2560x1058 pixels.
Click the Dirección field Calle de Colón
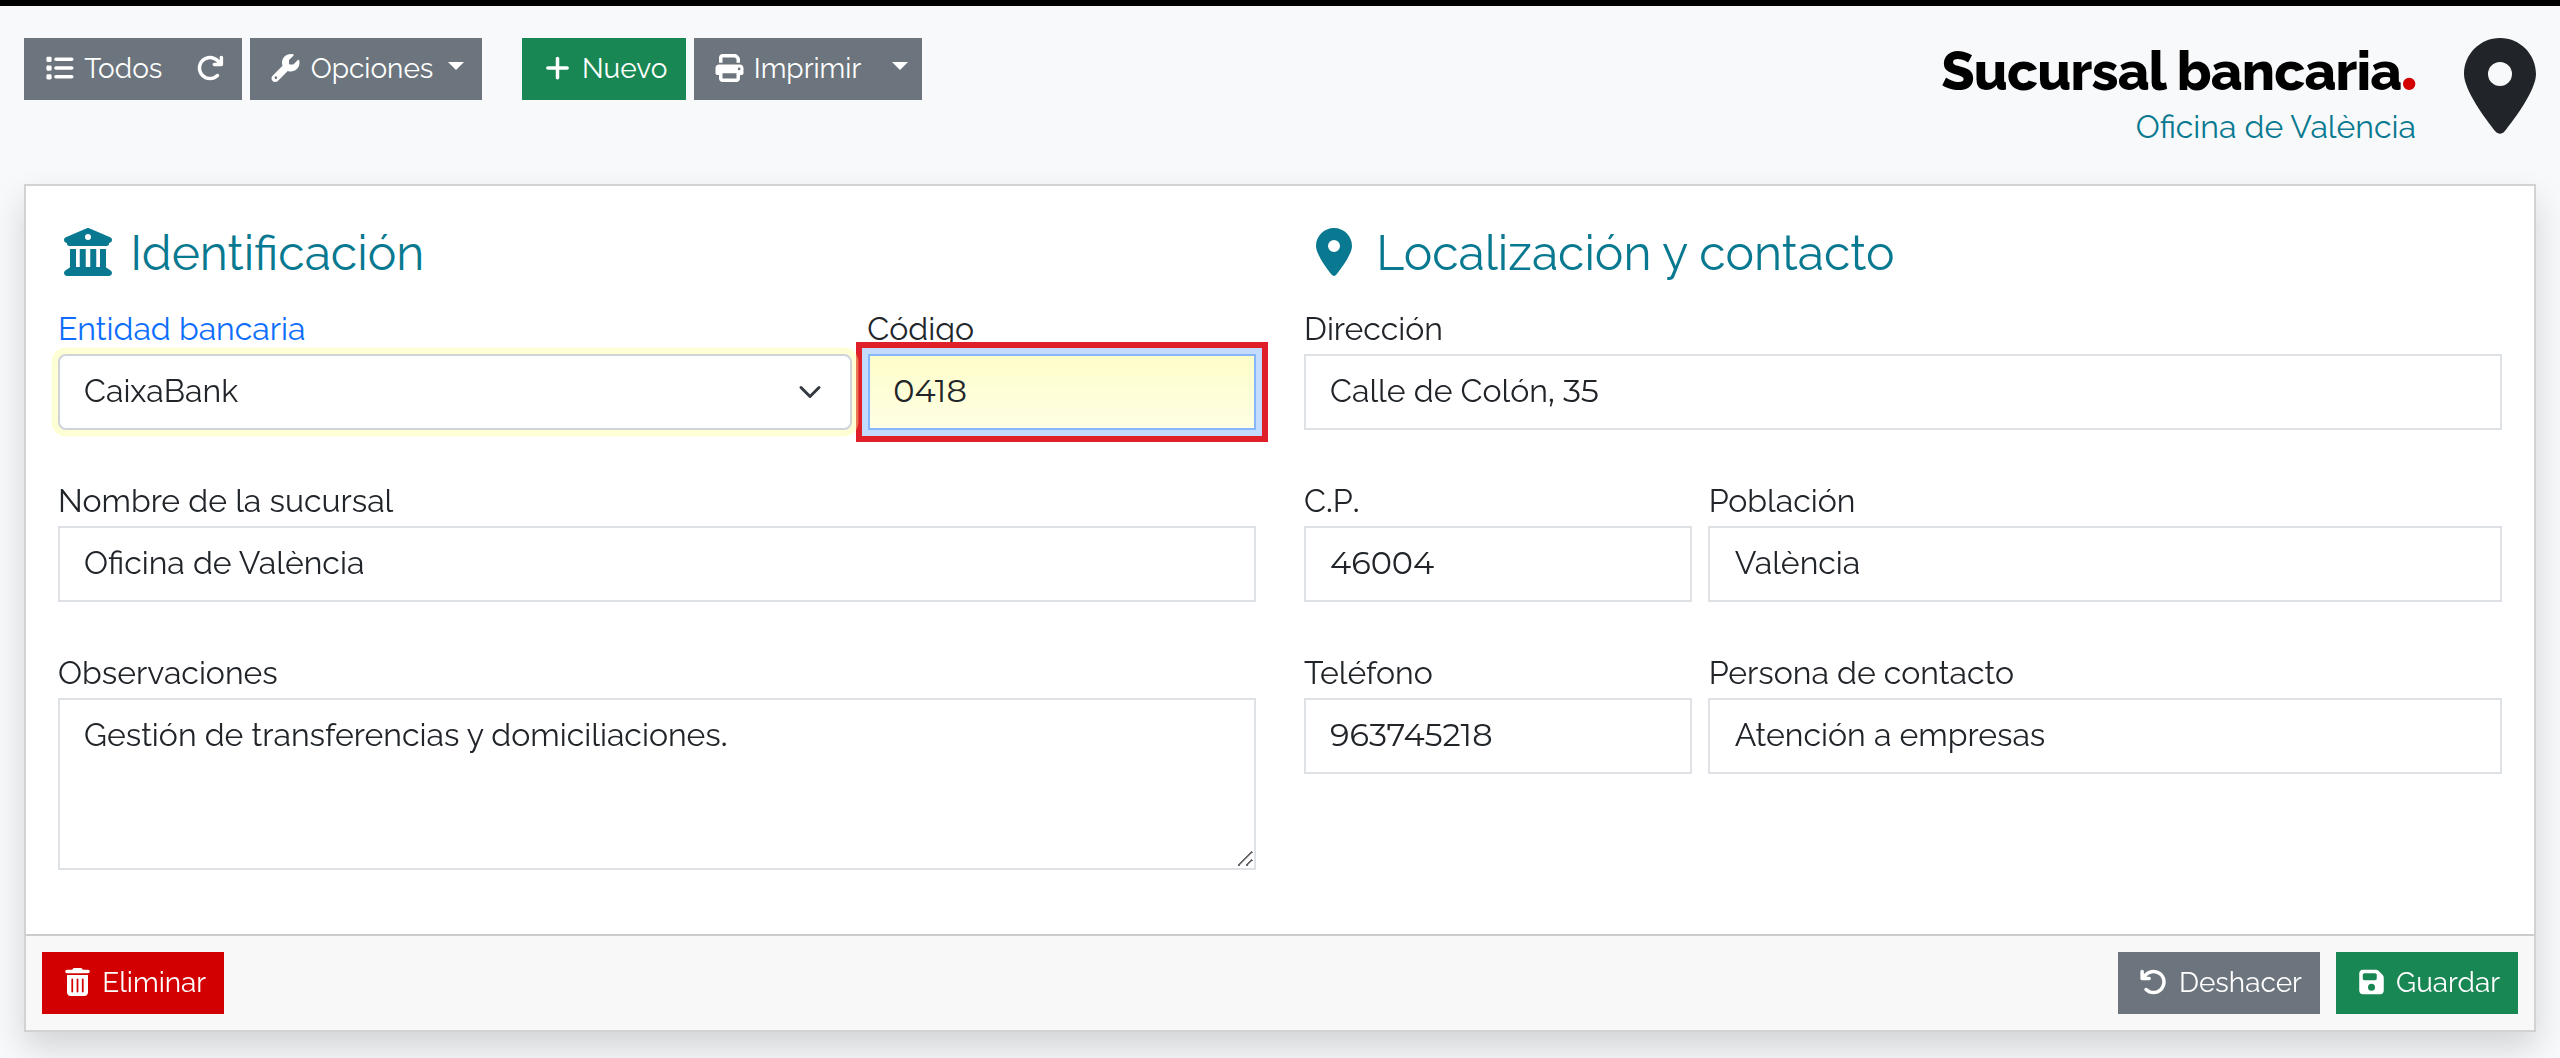[1903, 391]
